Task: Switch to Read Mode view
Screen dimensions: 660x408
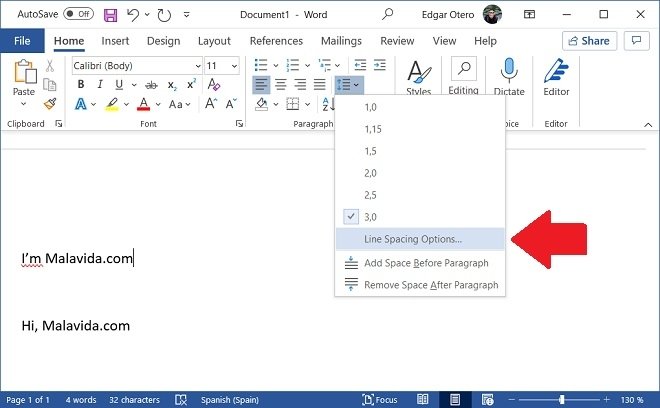Action: (423, 399)
